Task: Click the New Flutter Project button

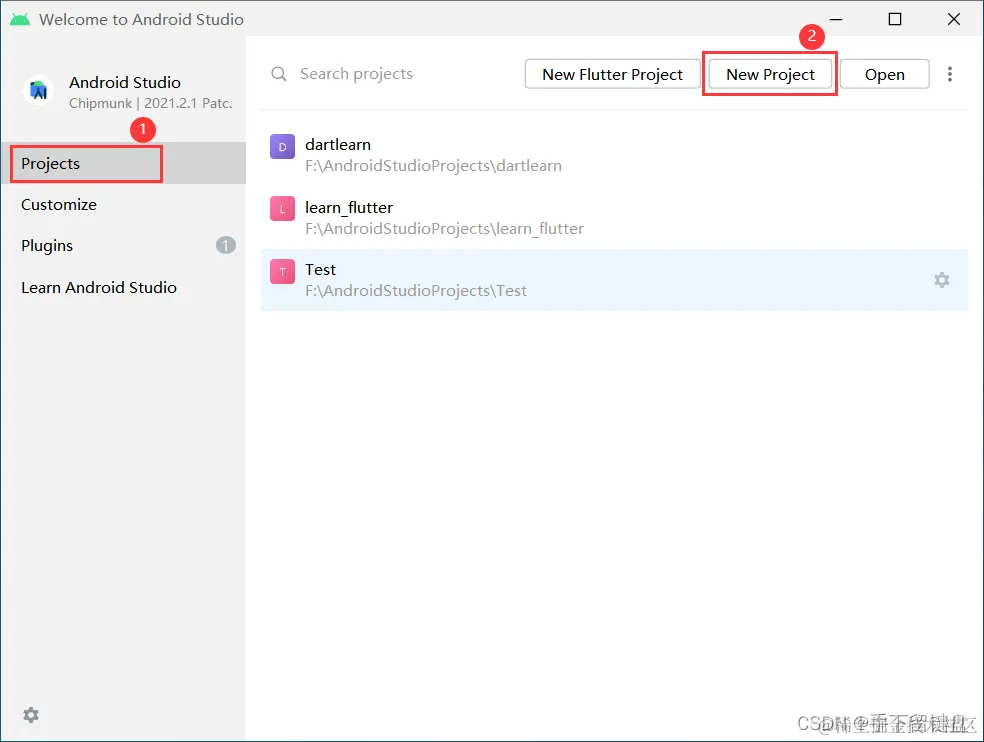Action: 612,74
